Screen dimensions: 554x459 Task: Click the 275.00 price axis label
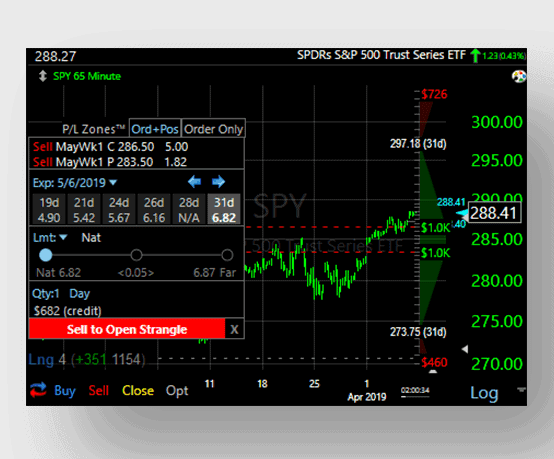click(x=497, y=322)
